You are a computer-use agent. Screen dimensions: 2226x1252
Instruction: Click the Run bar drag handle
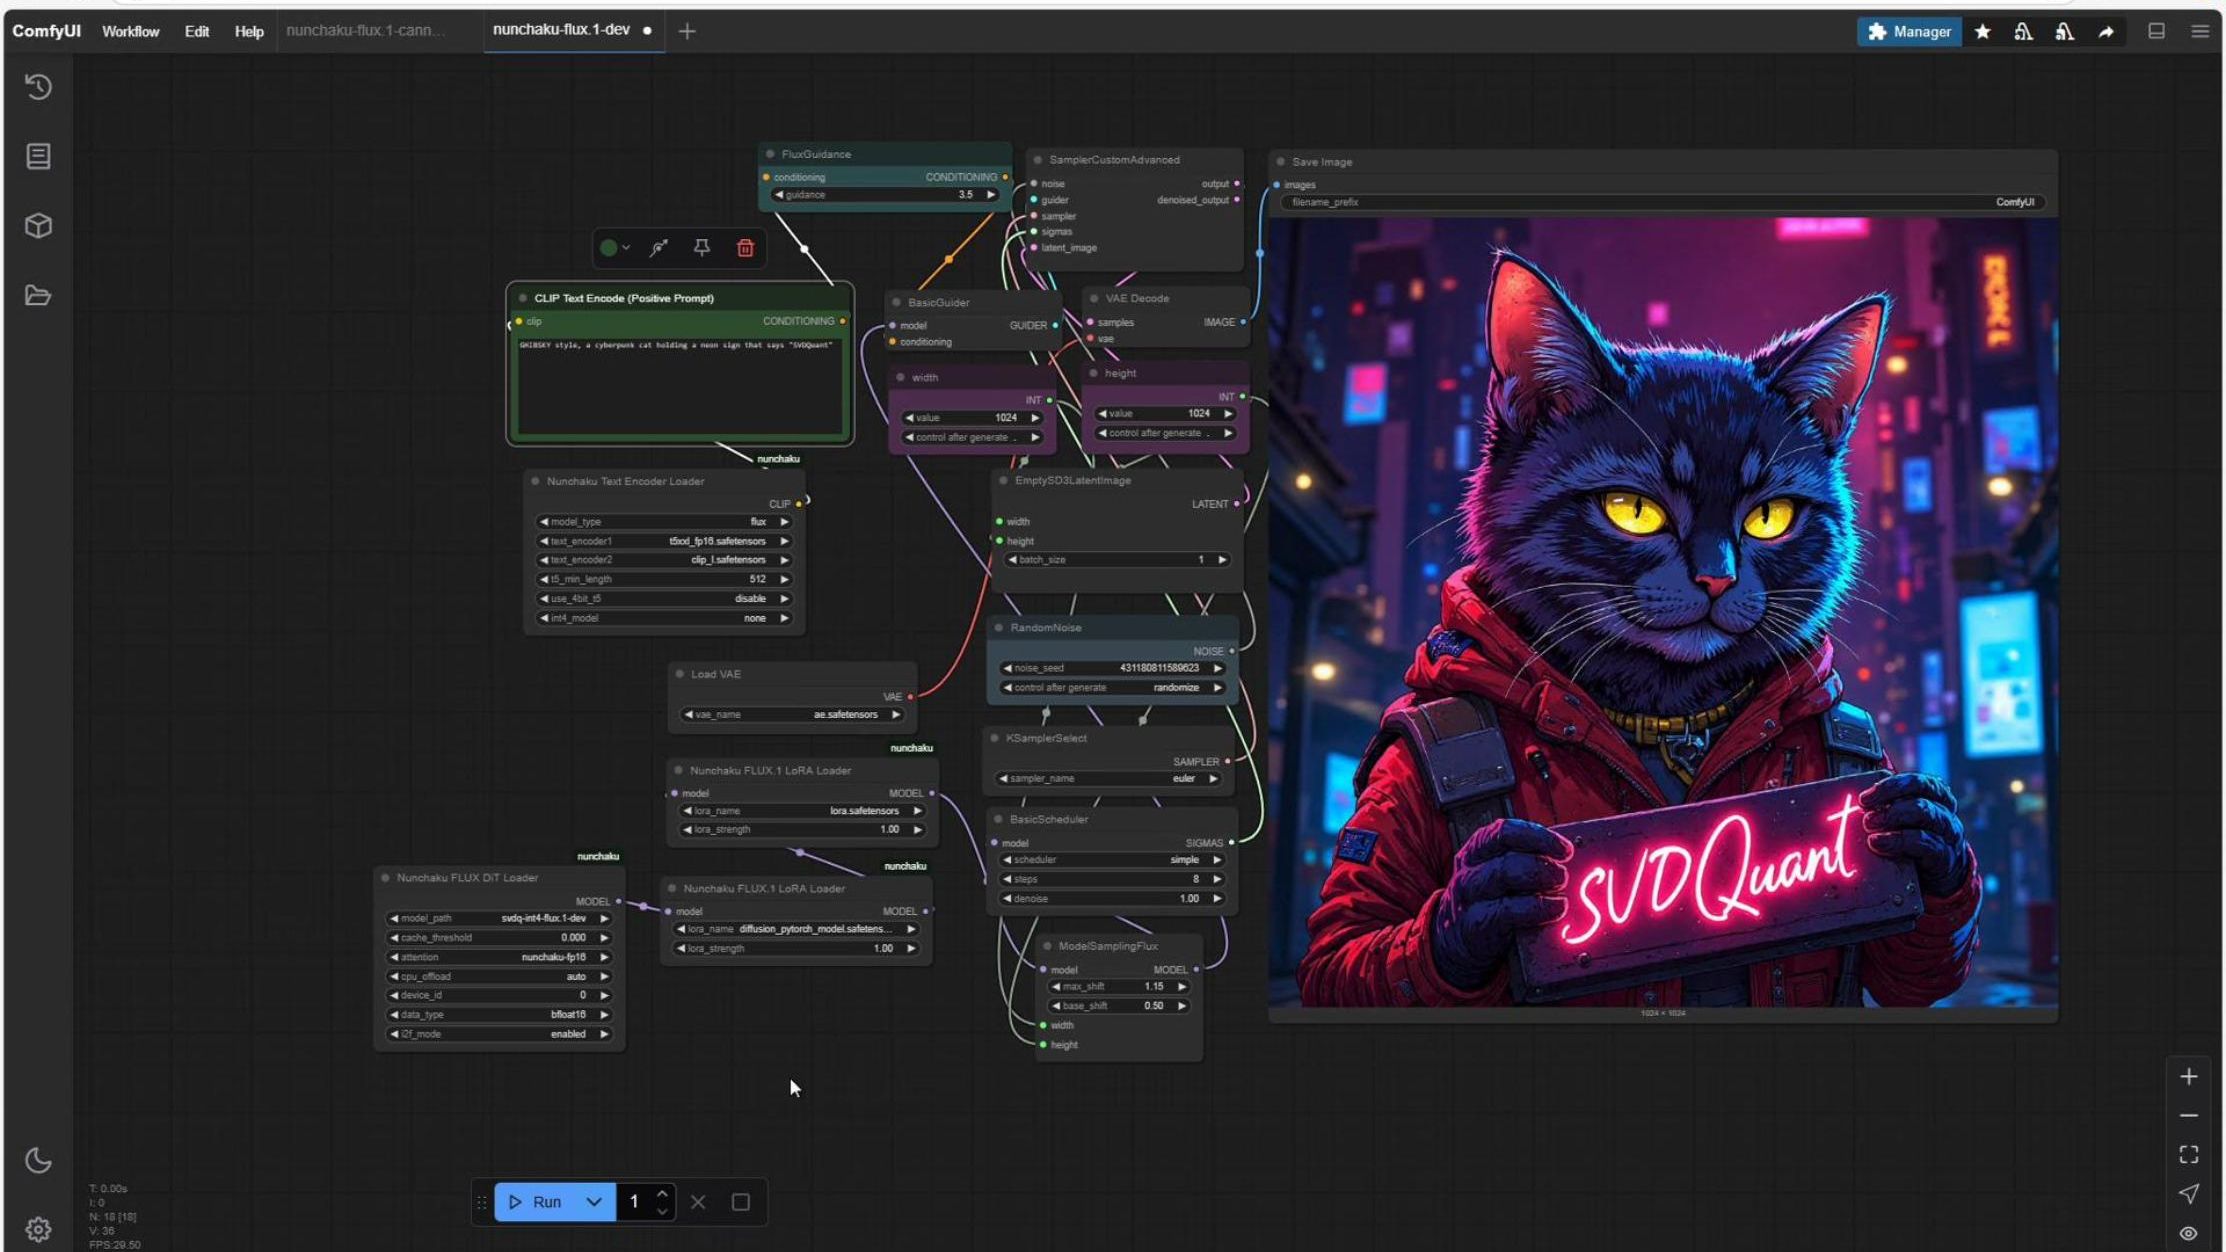pos(482,1202)
